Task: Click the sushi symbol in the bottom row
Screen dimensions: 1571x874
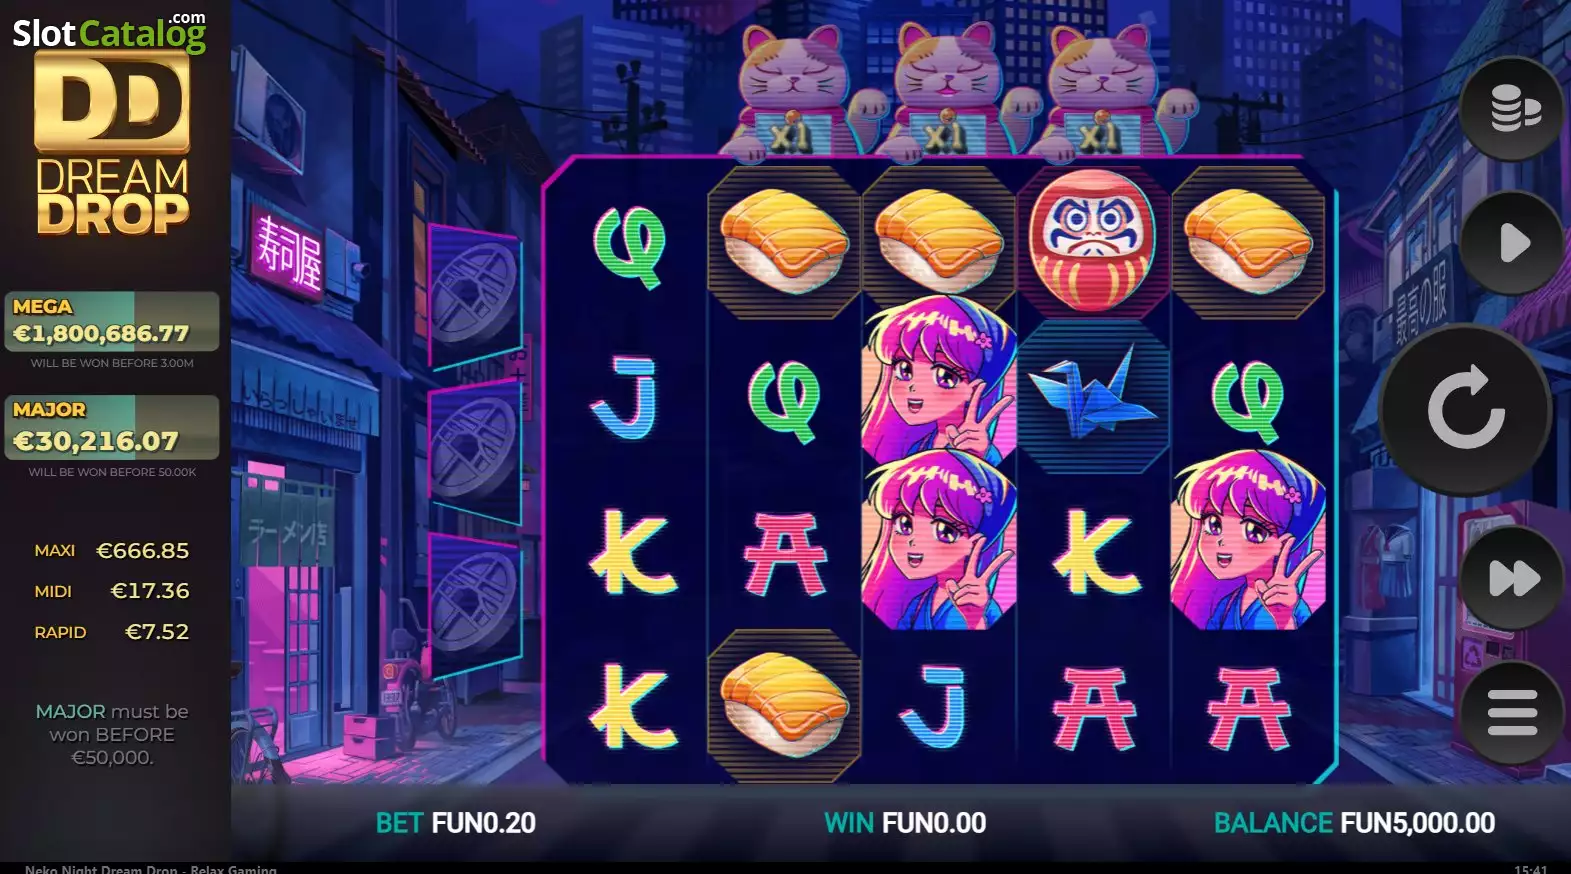Action: click(784, 705)
